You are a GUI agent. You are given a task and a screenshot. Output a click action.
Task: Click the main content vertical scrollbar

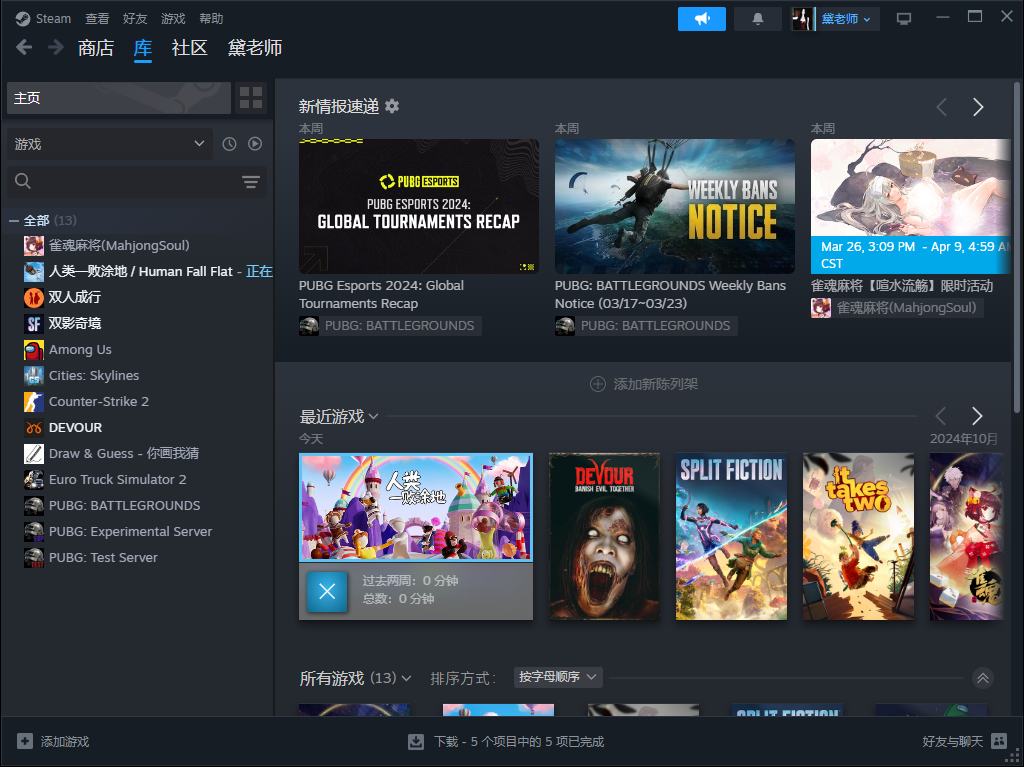click(x=1016, y=247)
